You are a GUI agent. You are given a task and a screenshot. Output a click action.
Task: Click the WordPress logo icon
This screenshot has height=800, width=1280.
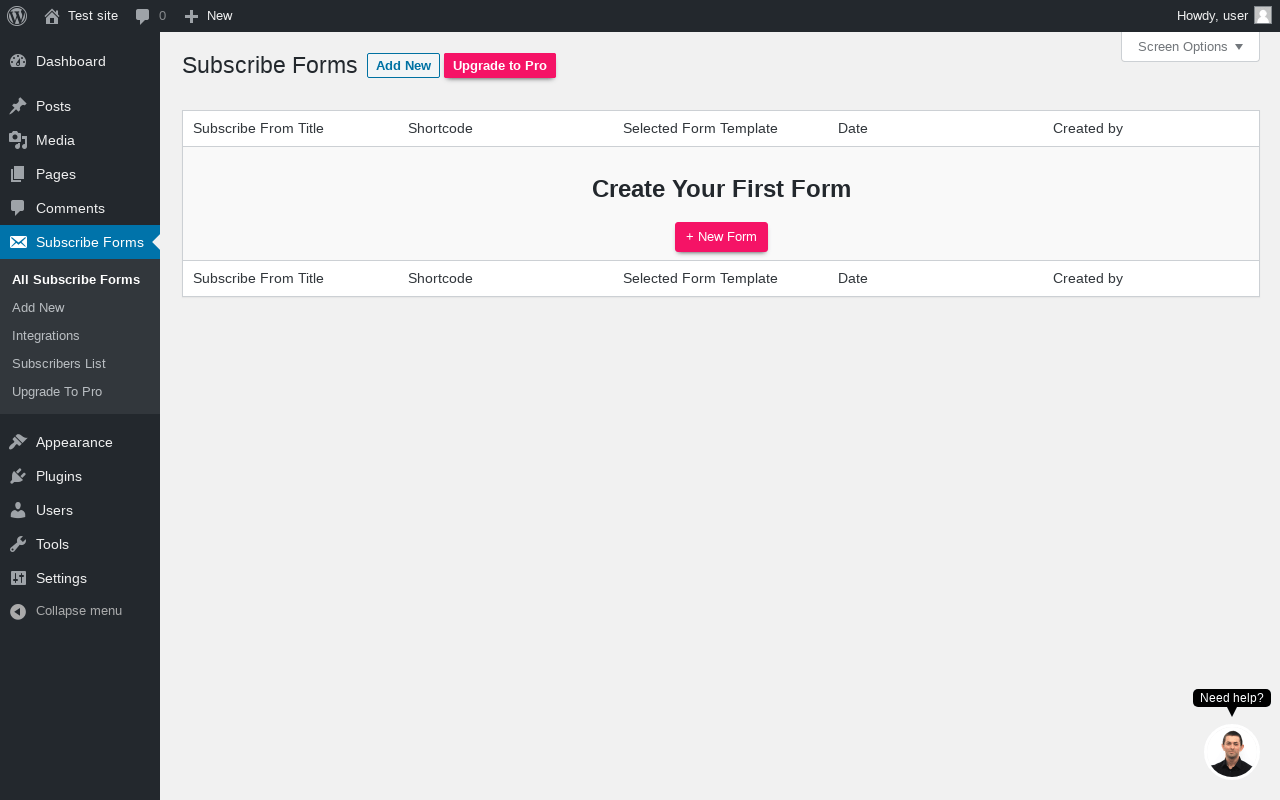[17, 16]
